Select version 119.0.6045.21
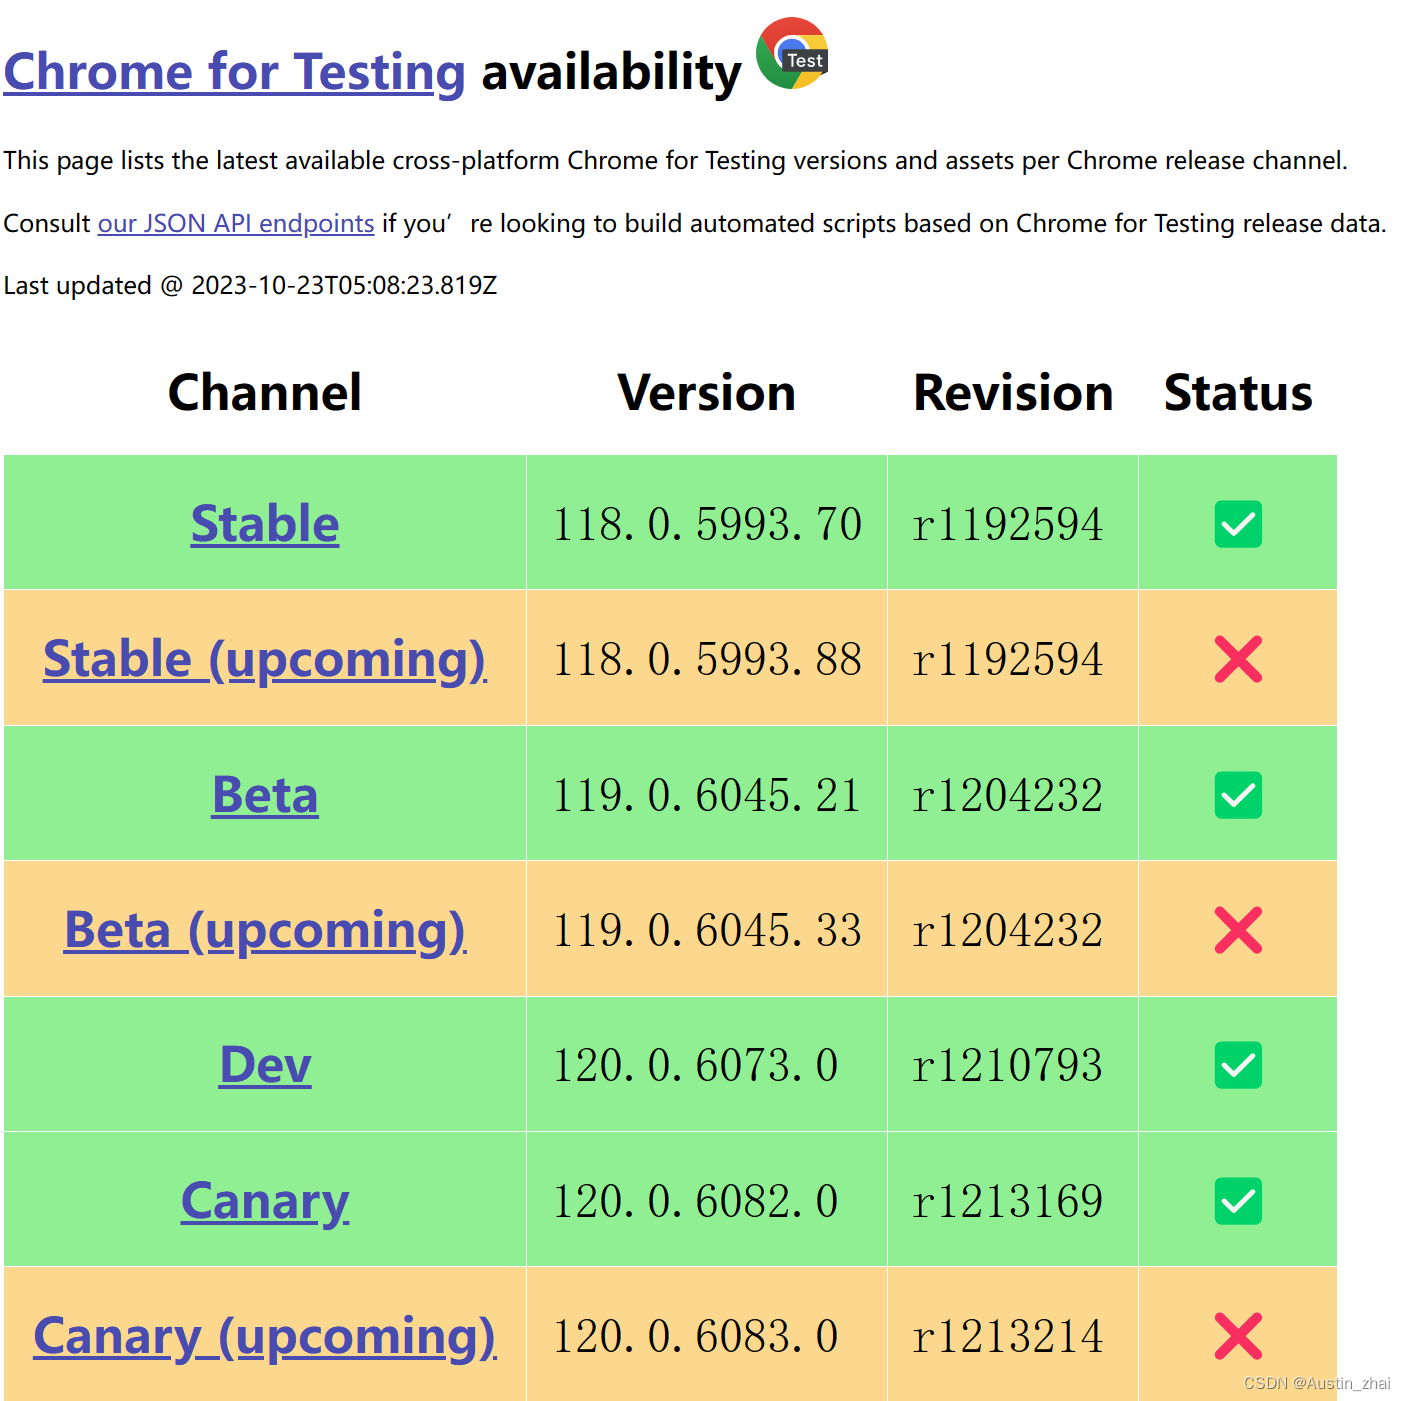The image size is (1405, 1401). (x=707, y=795)
